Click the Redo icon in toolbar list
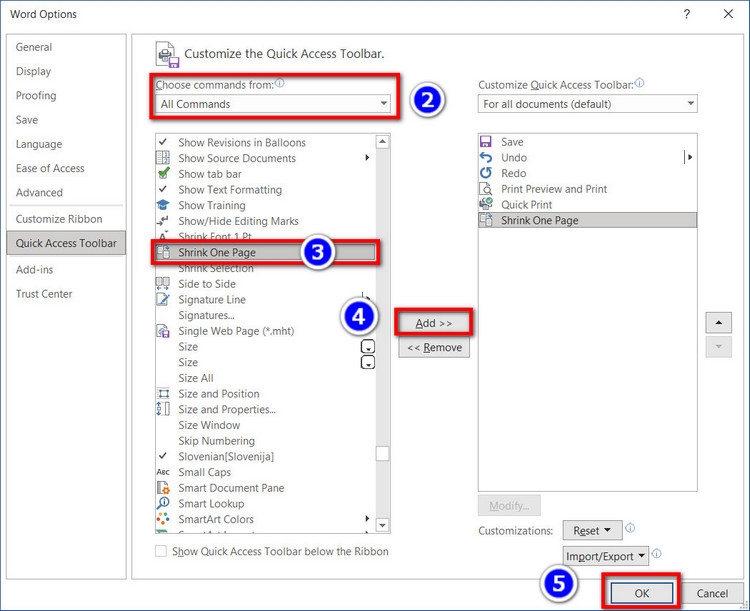750x611 pixels. click(485, 173)
